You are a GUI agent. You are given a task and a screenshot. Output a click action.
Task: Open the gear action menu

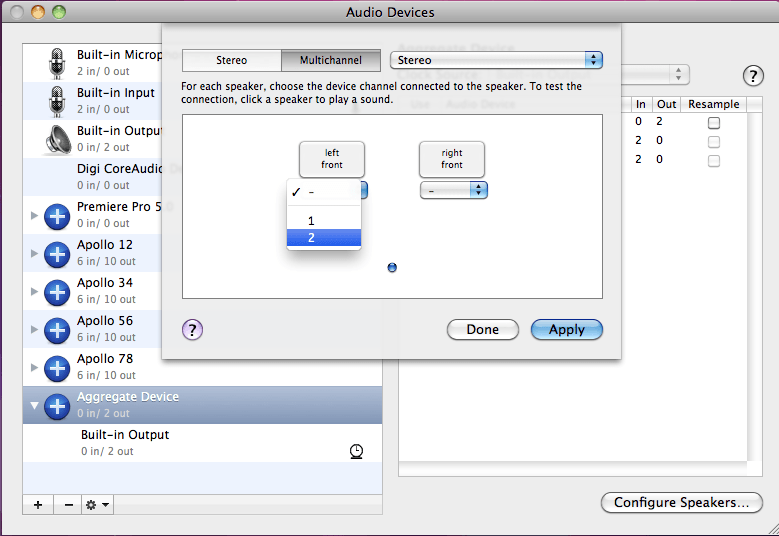(x=98, y=505)
